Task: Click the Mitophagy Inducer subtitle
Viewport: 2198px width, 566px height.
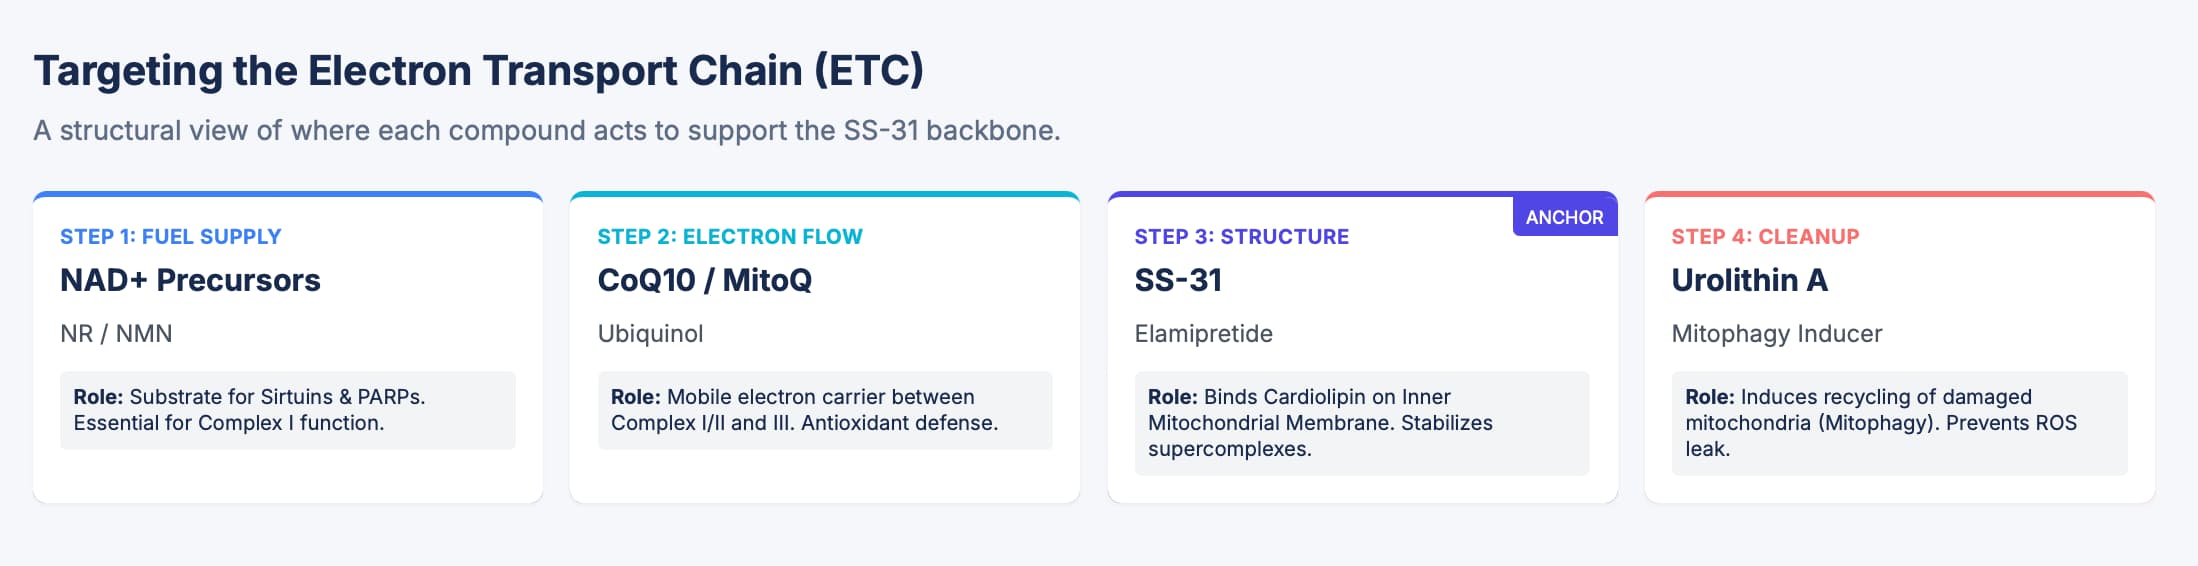Action: (x=1776, y=334)
